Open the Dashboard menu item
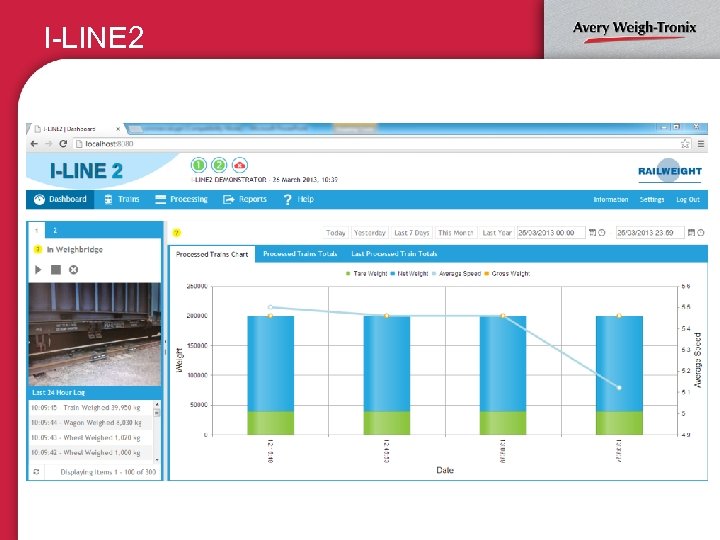This screenshot has height=540, width=720. [60, 199]
